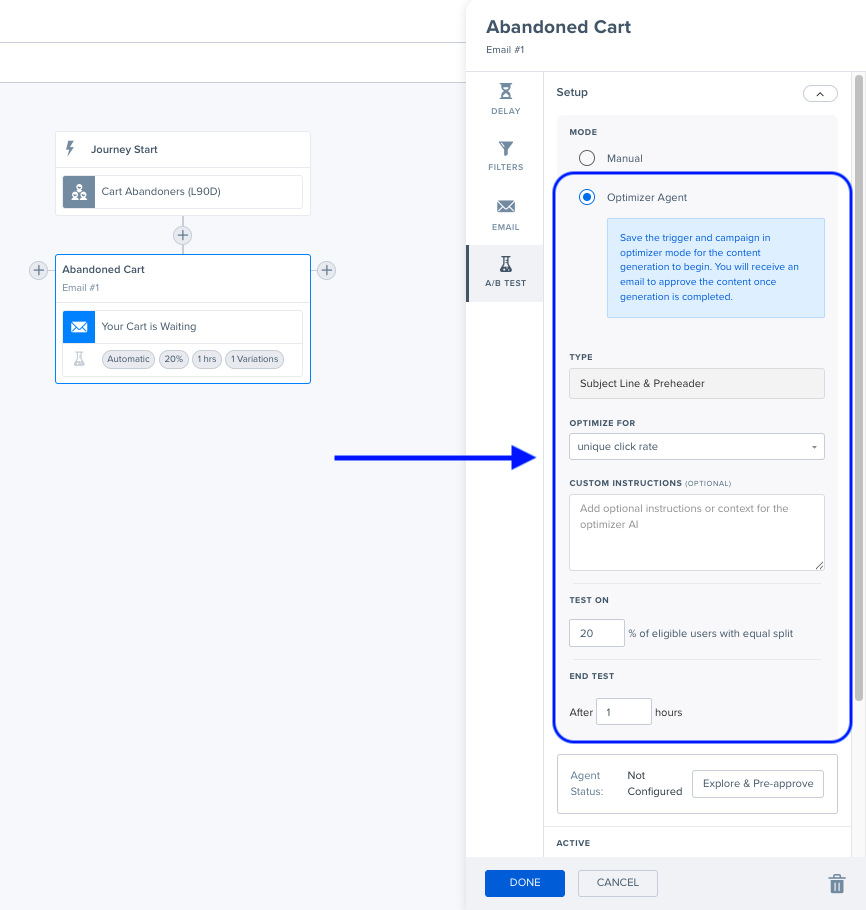Click the Cart Abandoners segment icon
Screen dimensions: 866x910
79,192
